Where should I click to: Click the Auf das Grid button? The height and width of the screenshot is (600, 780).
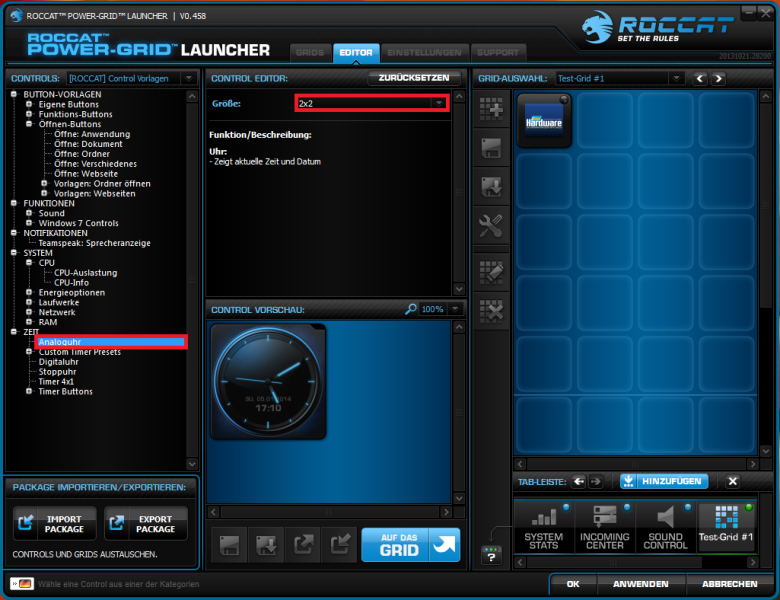tap(410, 545)
